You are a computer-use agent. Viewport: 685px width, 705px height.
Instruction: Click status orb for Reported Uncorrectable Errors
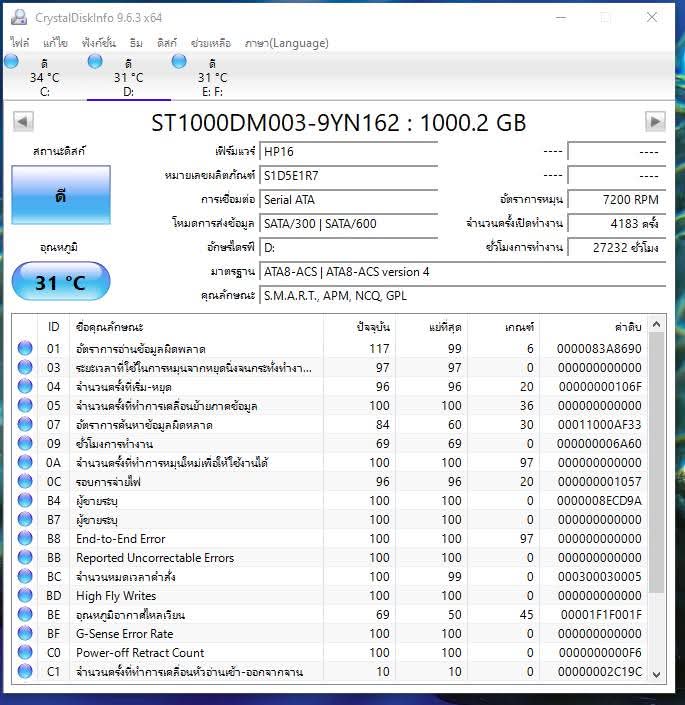(x=25, y=557)
